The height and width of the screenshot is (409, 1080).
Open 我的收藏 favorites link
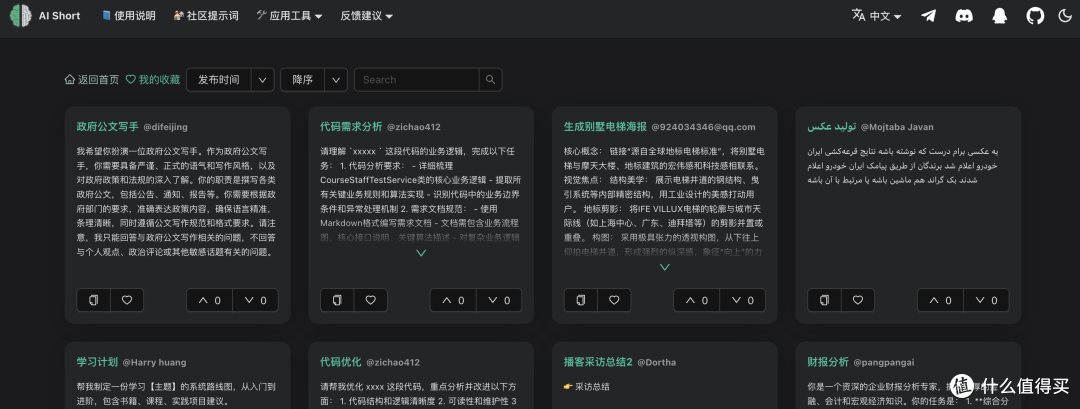tap(152, 80)
